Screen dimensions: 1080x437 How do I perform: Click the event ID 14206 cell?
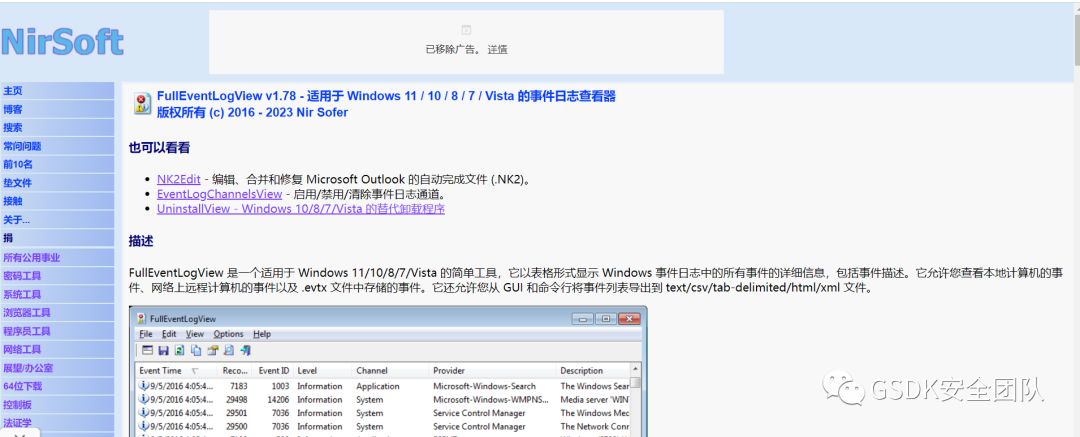pos(278,400)
